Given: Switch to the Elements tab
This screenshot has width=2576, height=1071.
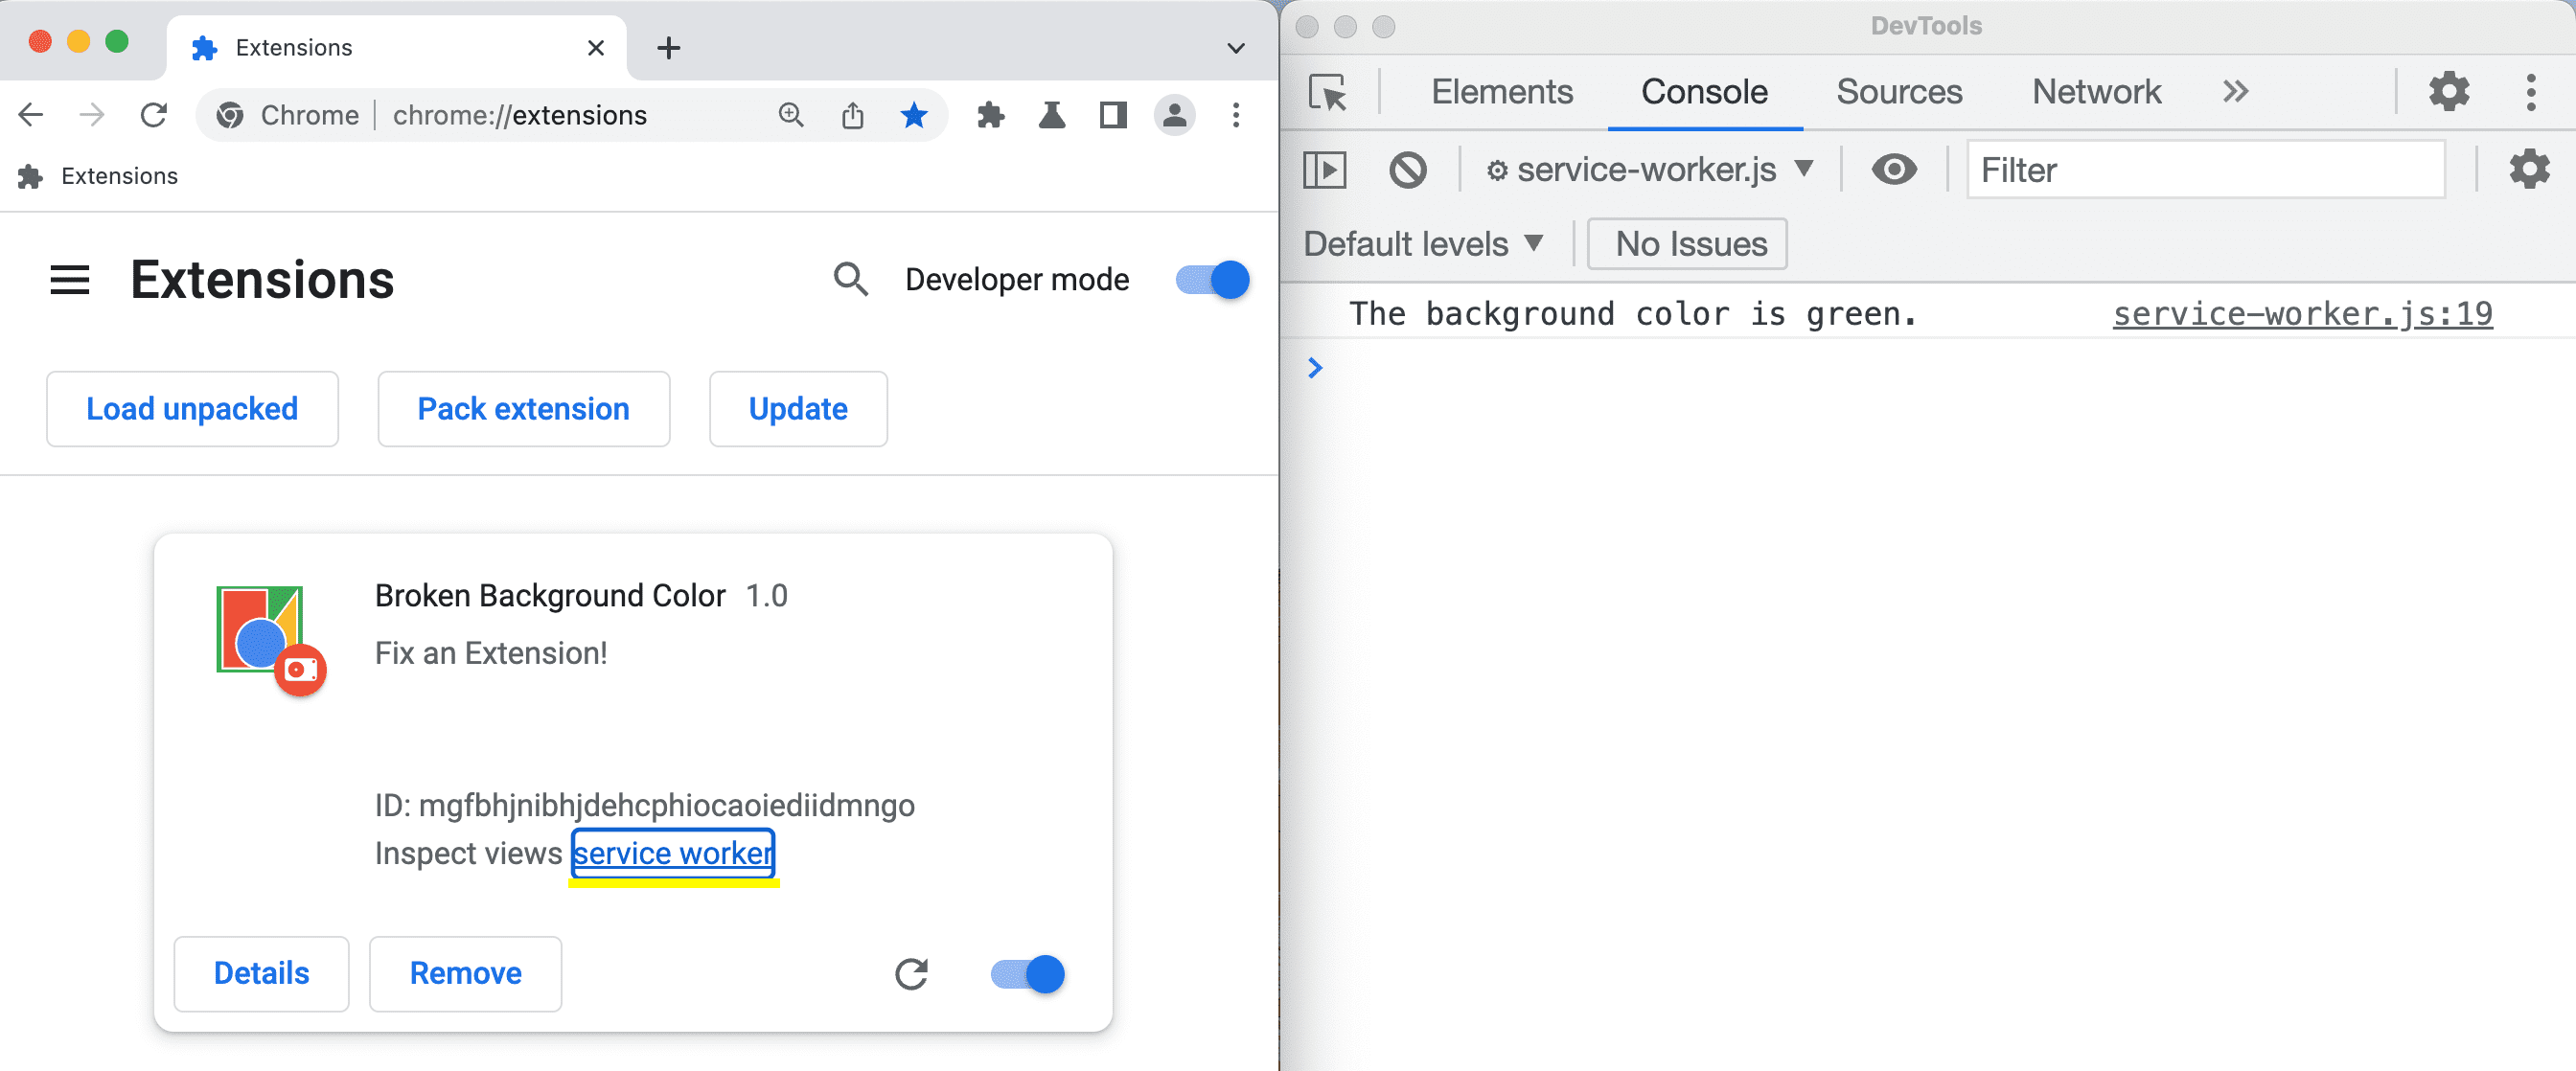Looking at the screenshot, I should [1498, 90].
